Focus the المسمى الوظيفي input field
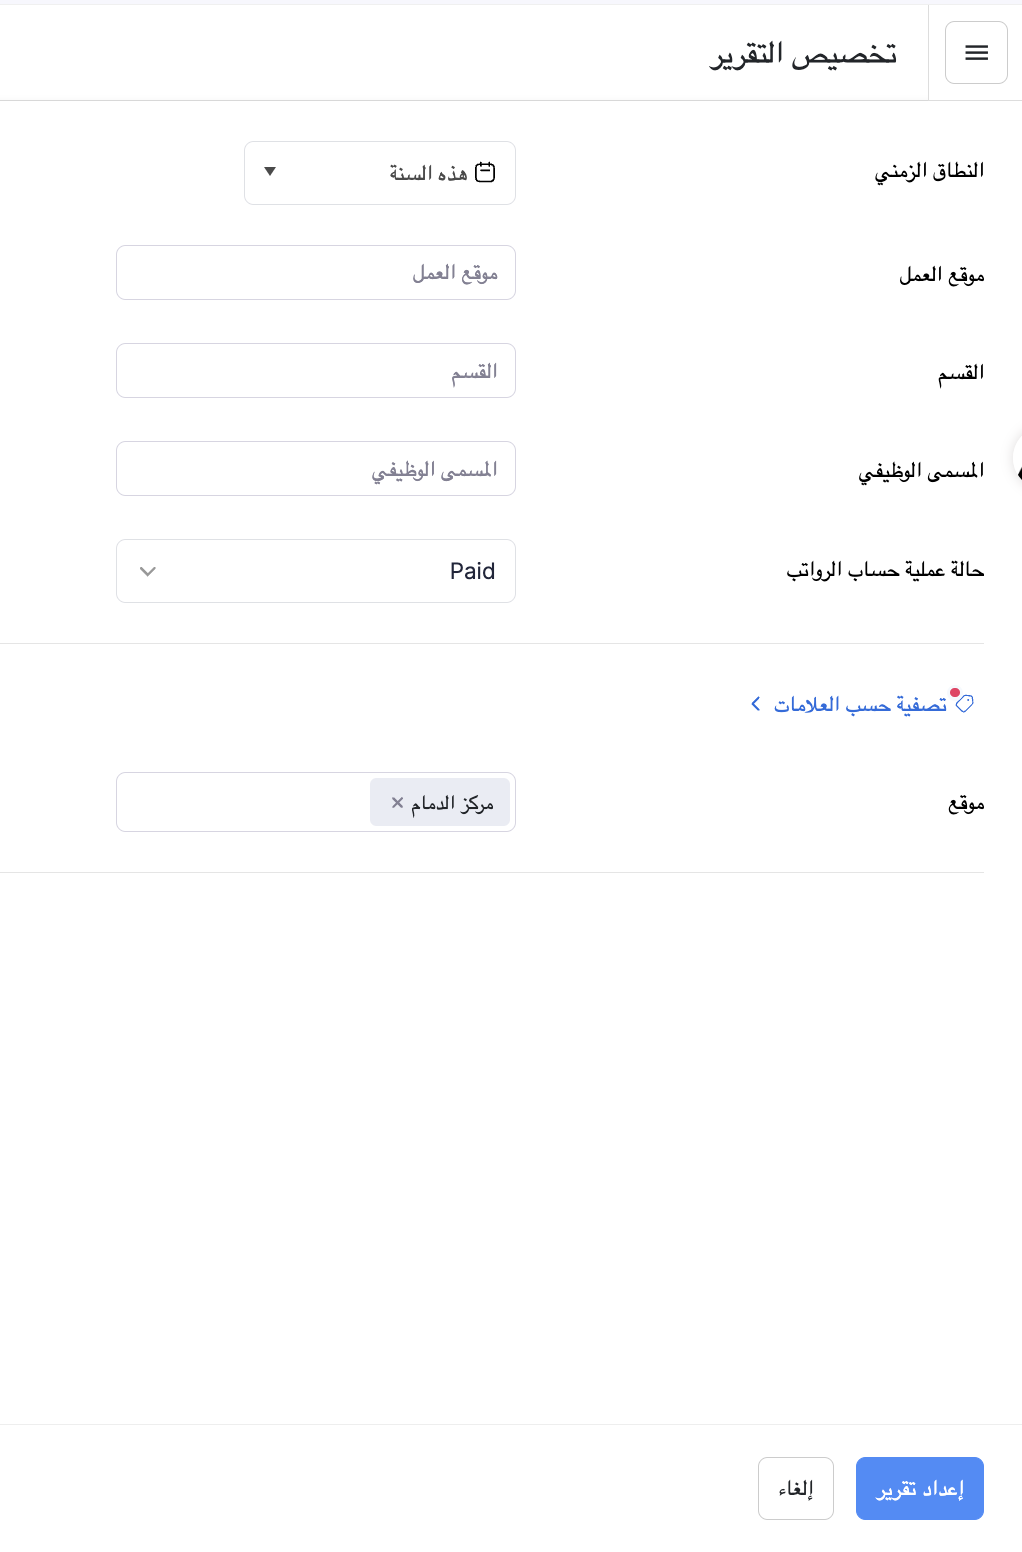This screenshot has height=1552, width=1022. click(x=316, y=469)
